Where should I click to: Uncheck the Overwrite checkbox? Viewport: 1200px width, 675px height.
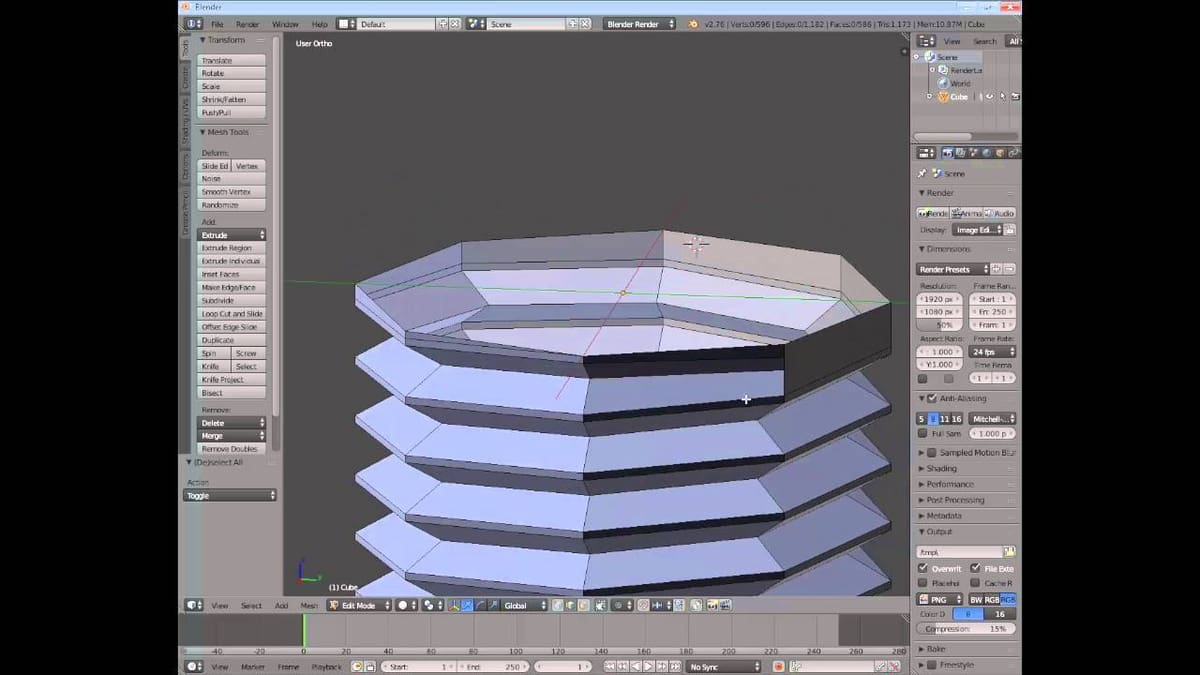coord(922,568)
